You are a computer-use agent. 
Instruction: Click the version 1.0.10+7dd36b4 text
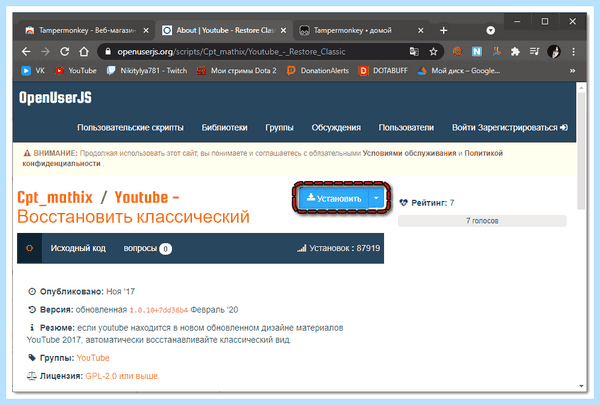(158, 310)
